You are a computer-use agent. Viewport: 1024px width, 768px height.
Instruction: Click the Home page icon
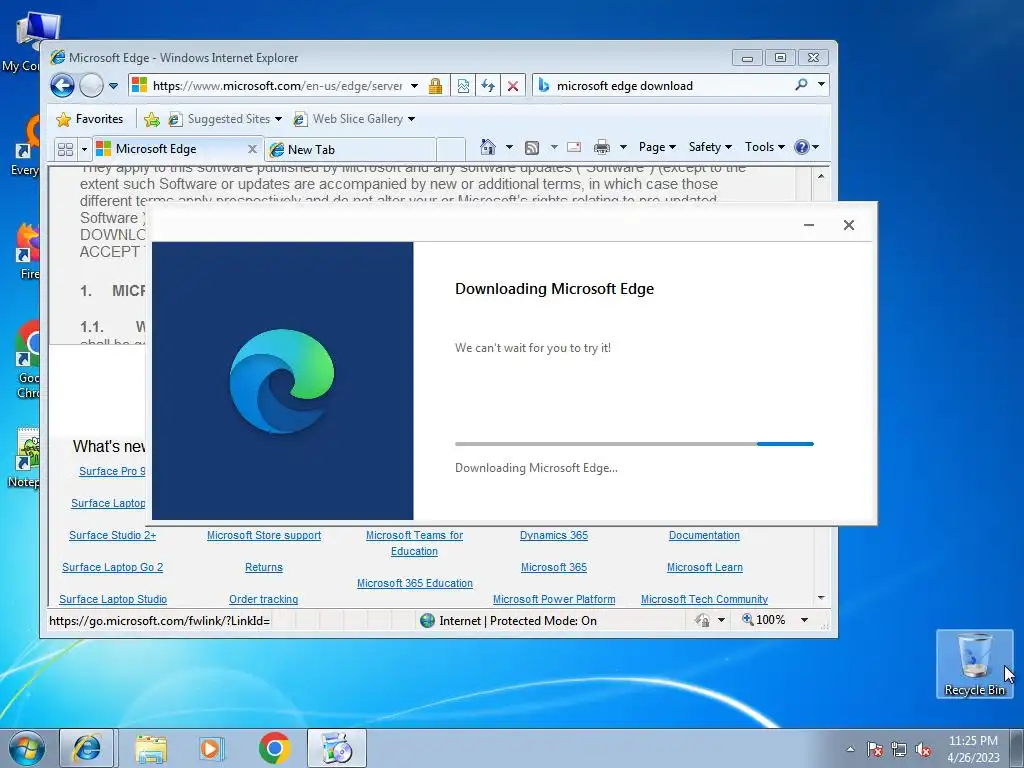[488, 147]
